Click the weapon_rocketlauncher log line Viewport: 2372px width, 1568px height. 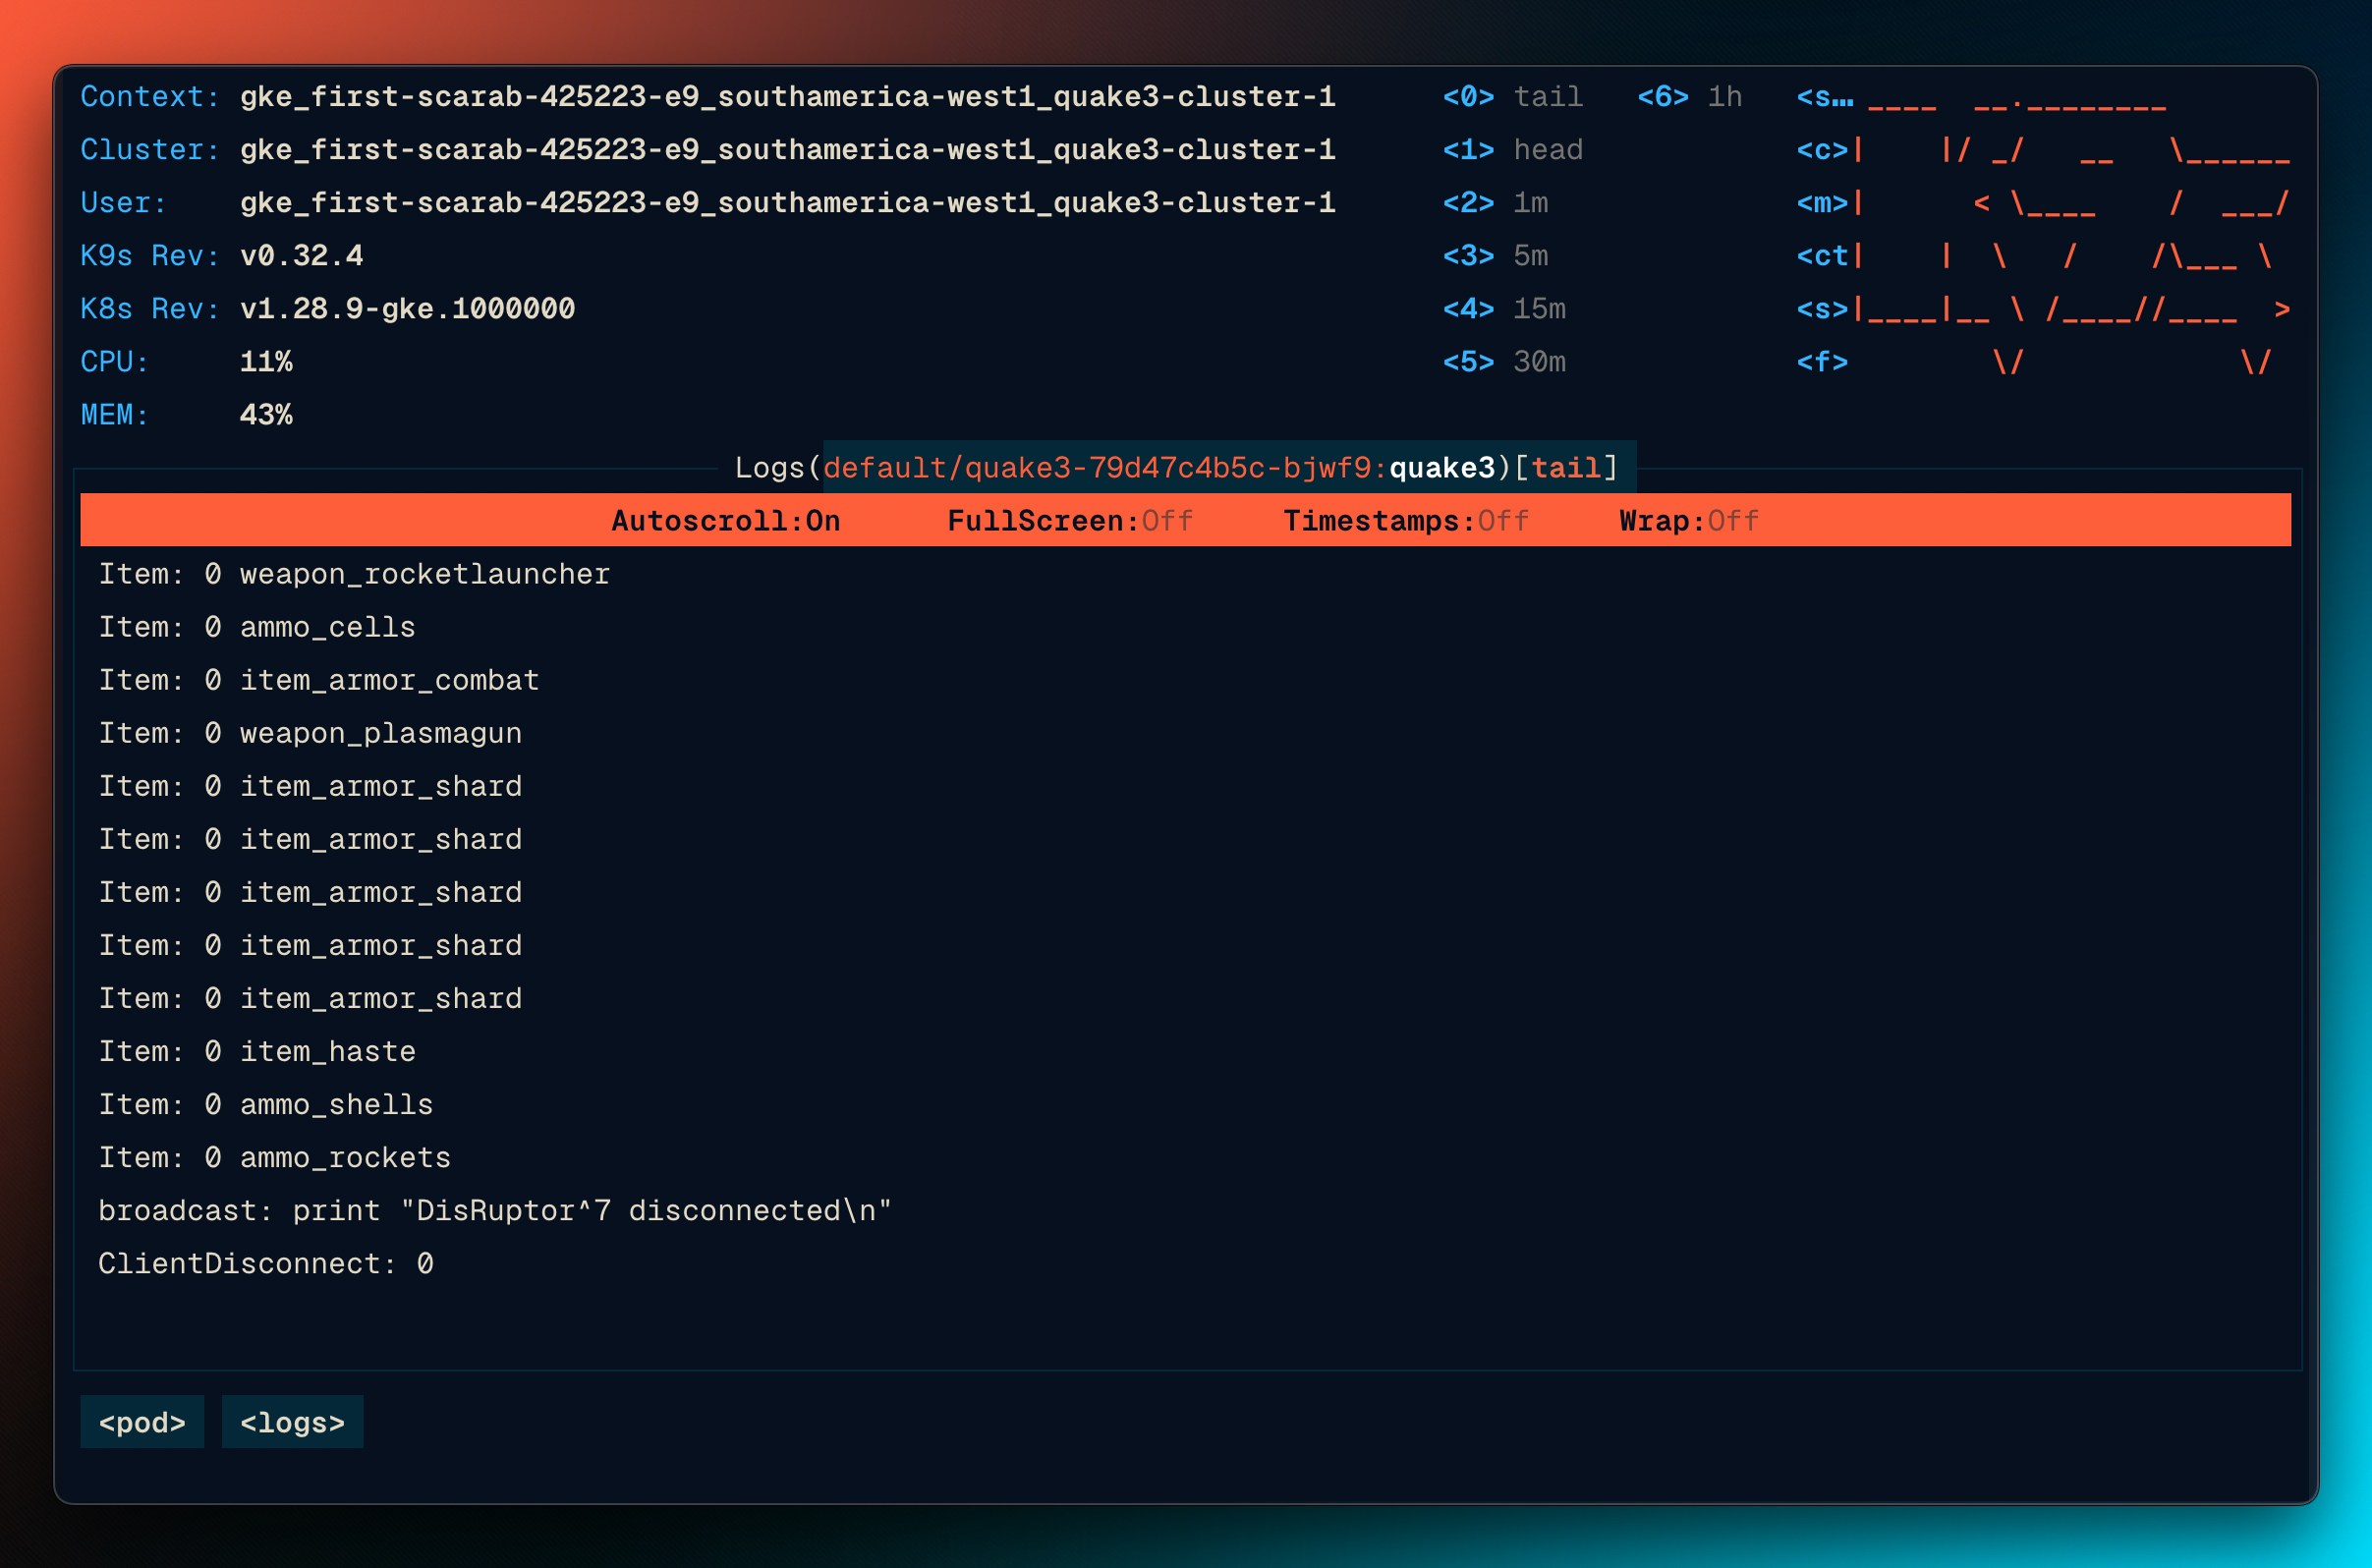pyautogui.click(x=354, y=574)
